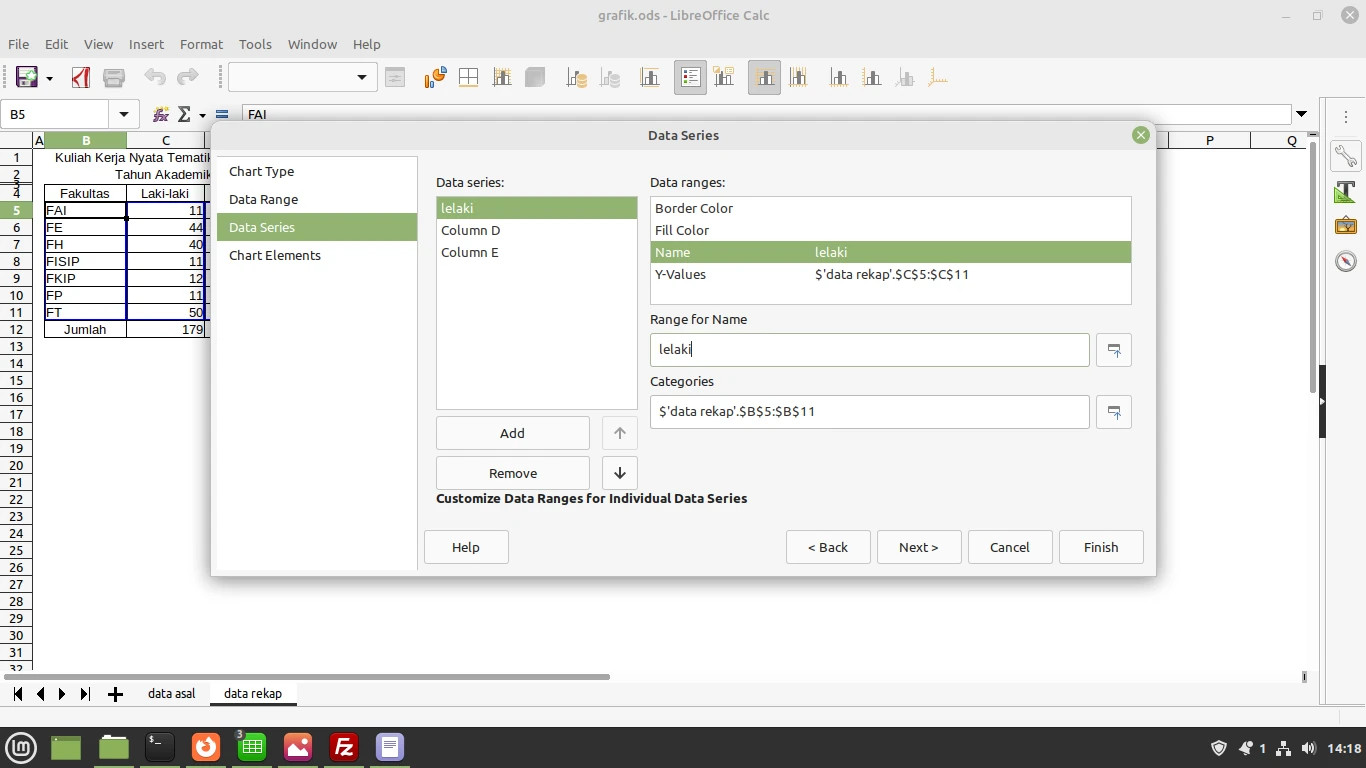1366x768 pixels.
Task: Click the Data Ranges toolbar icon
Action: 502,78
